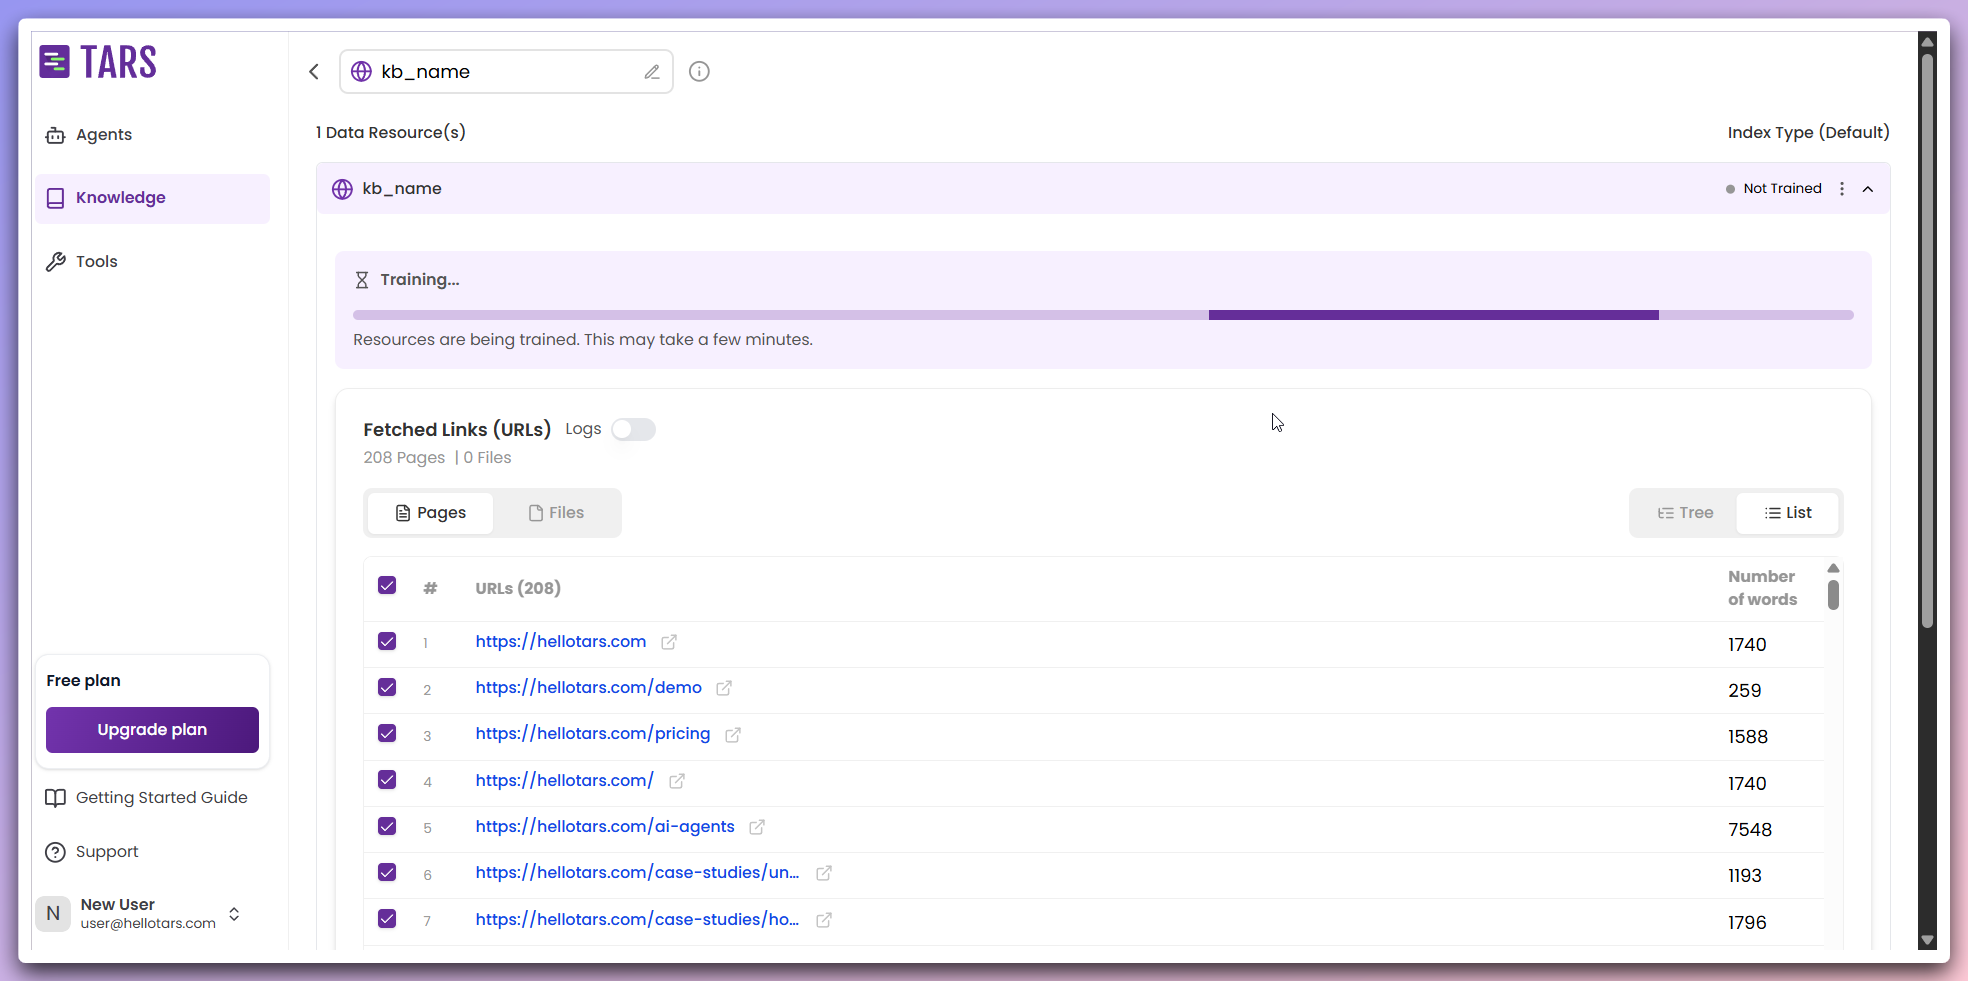The height and width of the screenshot is (981, 1968).
Task: Open Agents in the sidebar
Action: tap(153, 135)
